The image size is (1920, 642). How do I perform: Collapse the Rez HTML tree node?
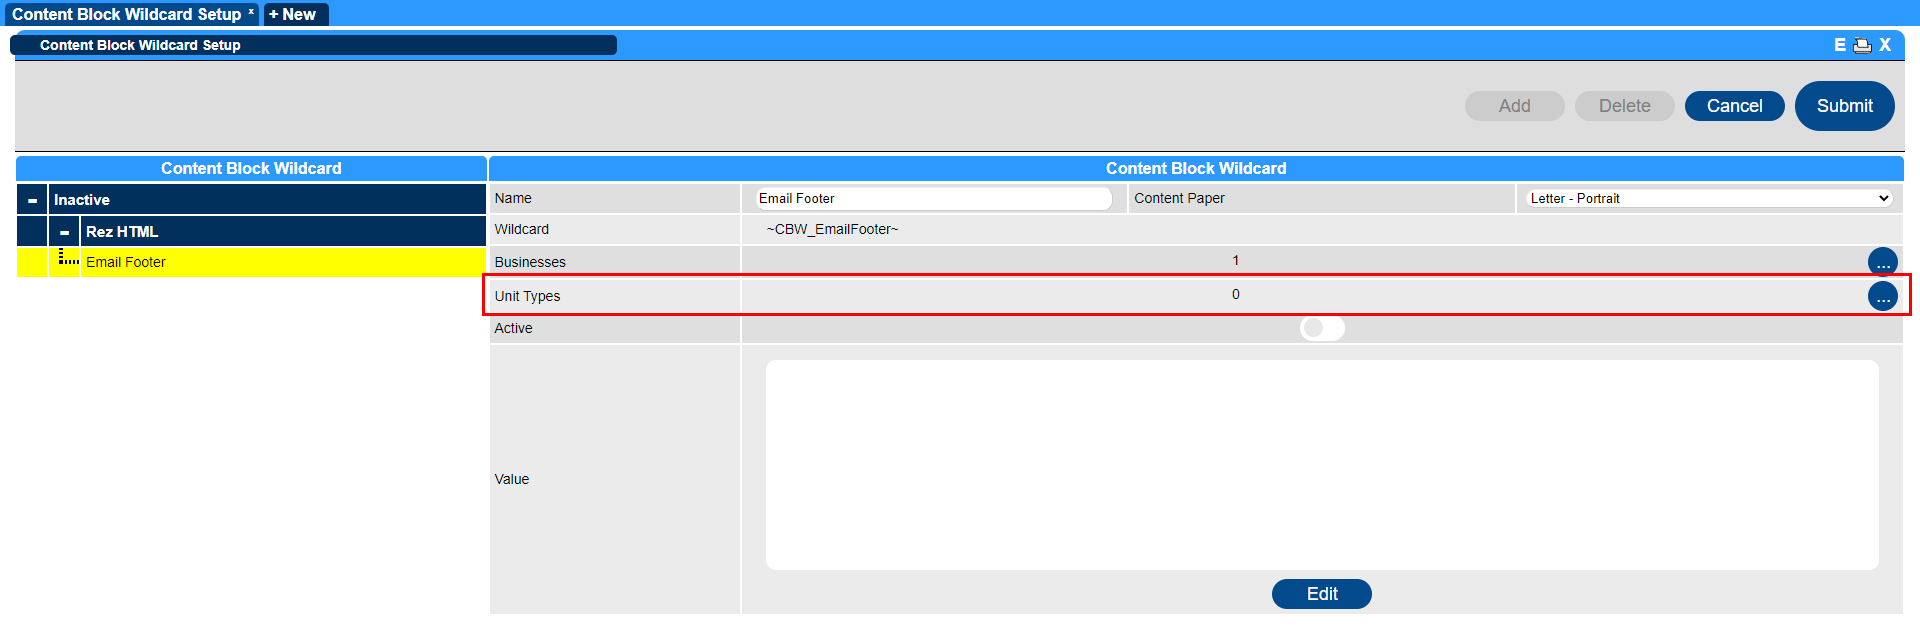(x=64, y=232)
